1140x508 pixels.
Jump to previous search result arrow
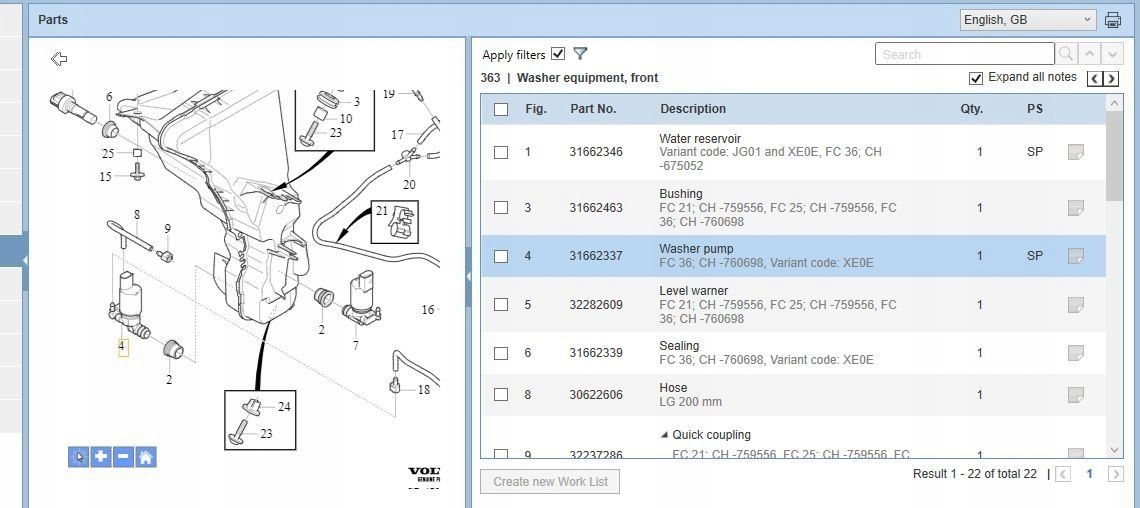tap(1088, 54)
